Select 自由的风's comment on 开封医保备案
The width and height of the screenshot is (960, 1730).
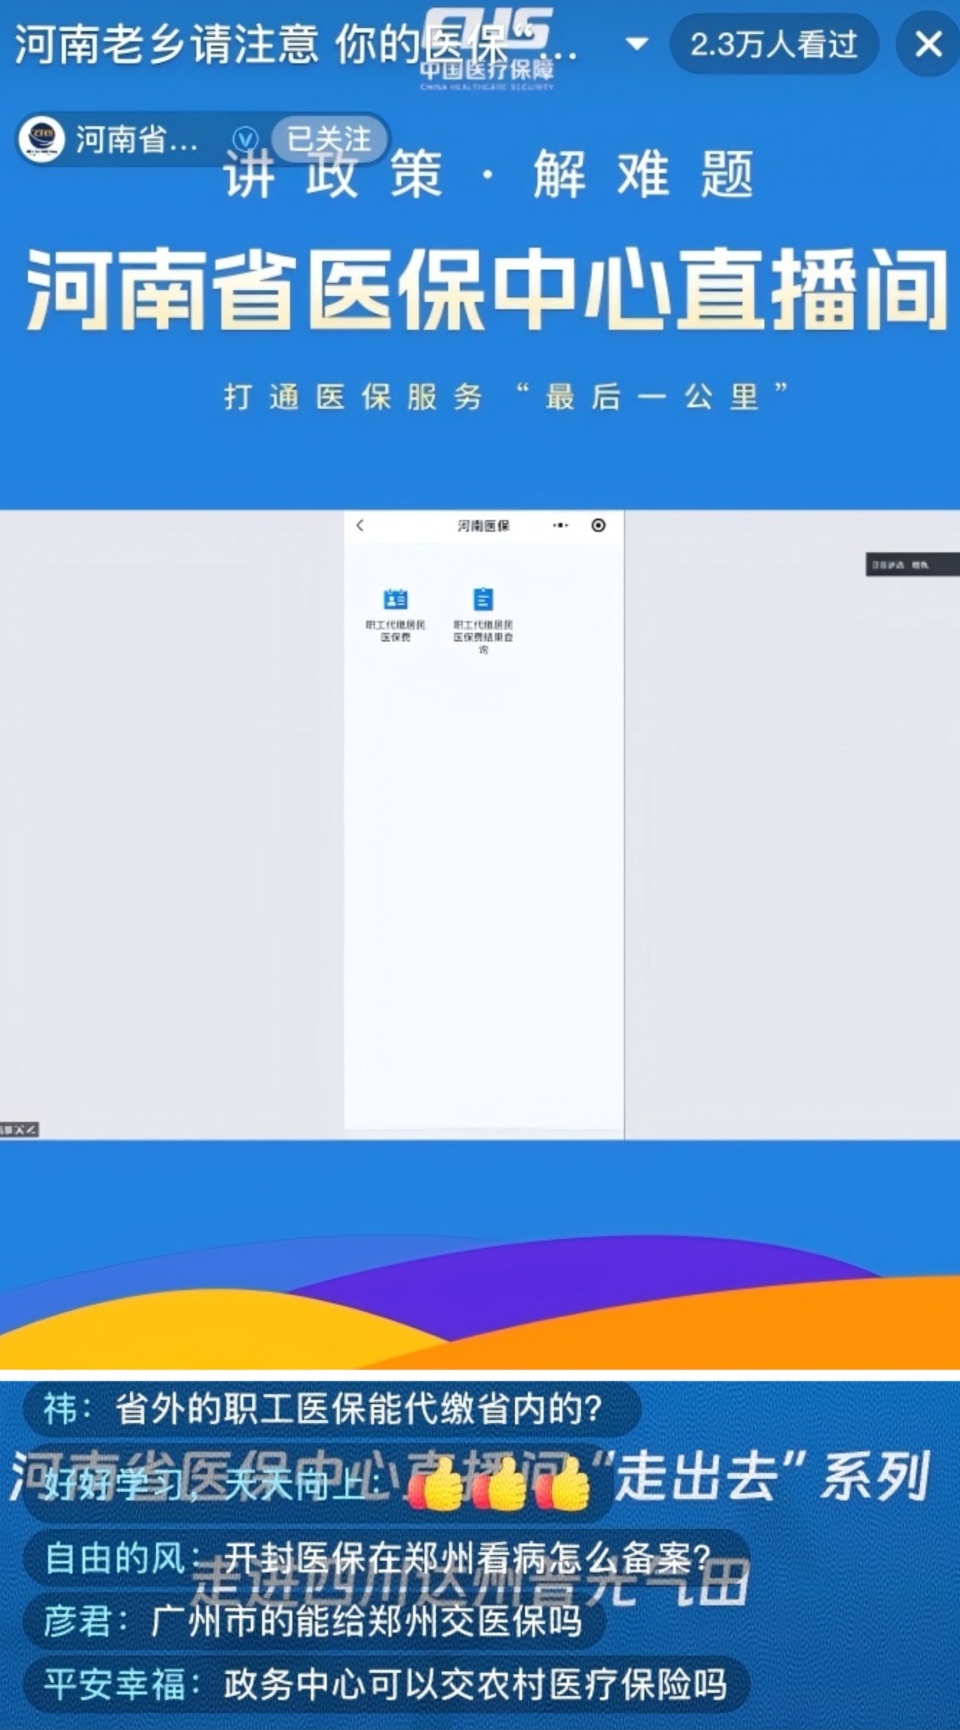[x=385, y=1557]
